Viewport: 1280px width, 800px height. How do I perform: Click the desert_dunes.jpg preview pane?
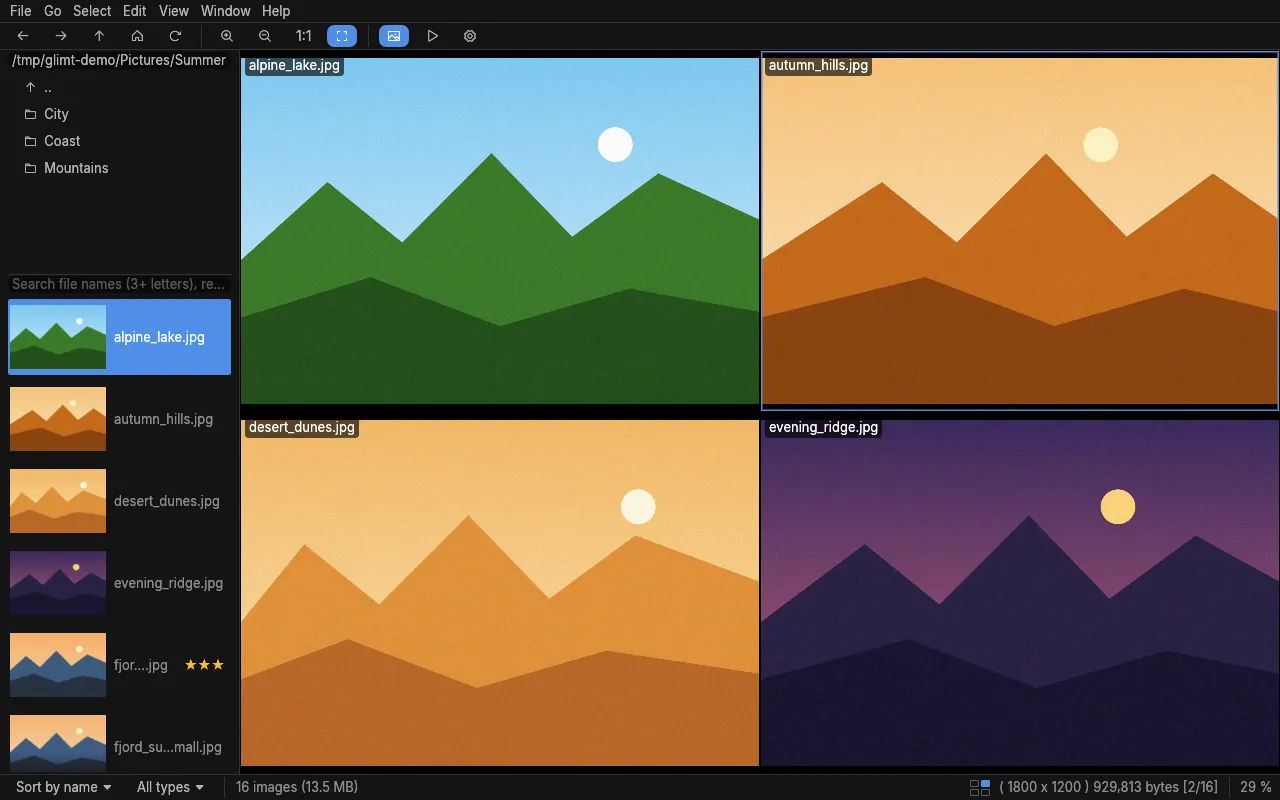click(500, 593)
